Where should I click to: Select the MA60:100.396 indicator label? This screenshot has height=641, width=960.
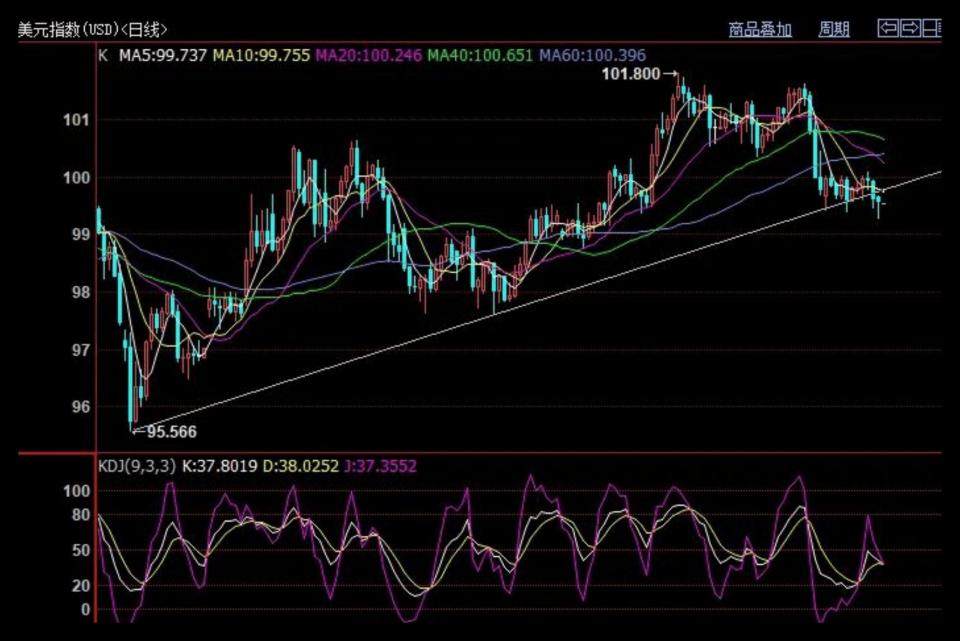tap(592, 56)
